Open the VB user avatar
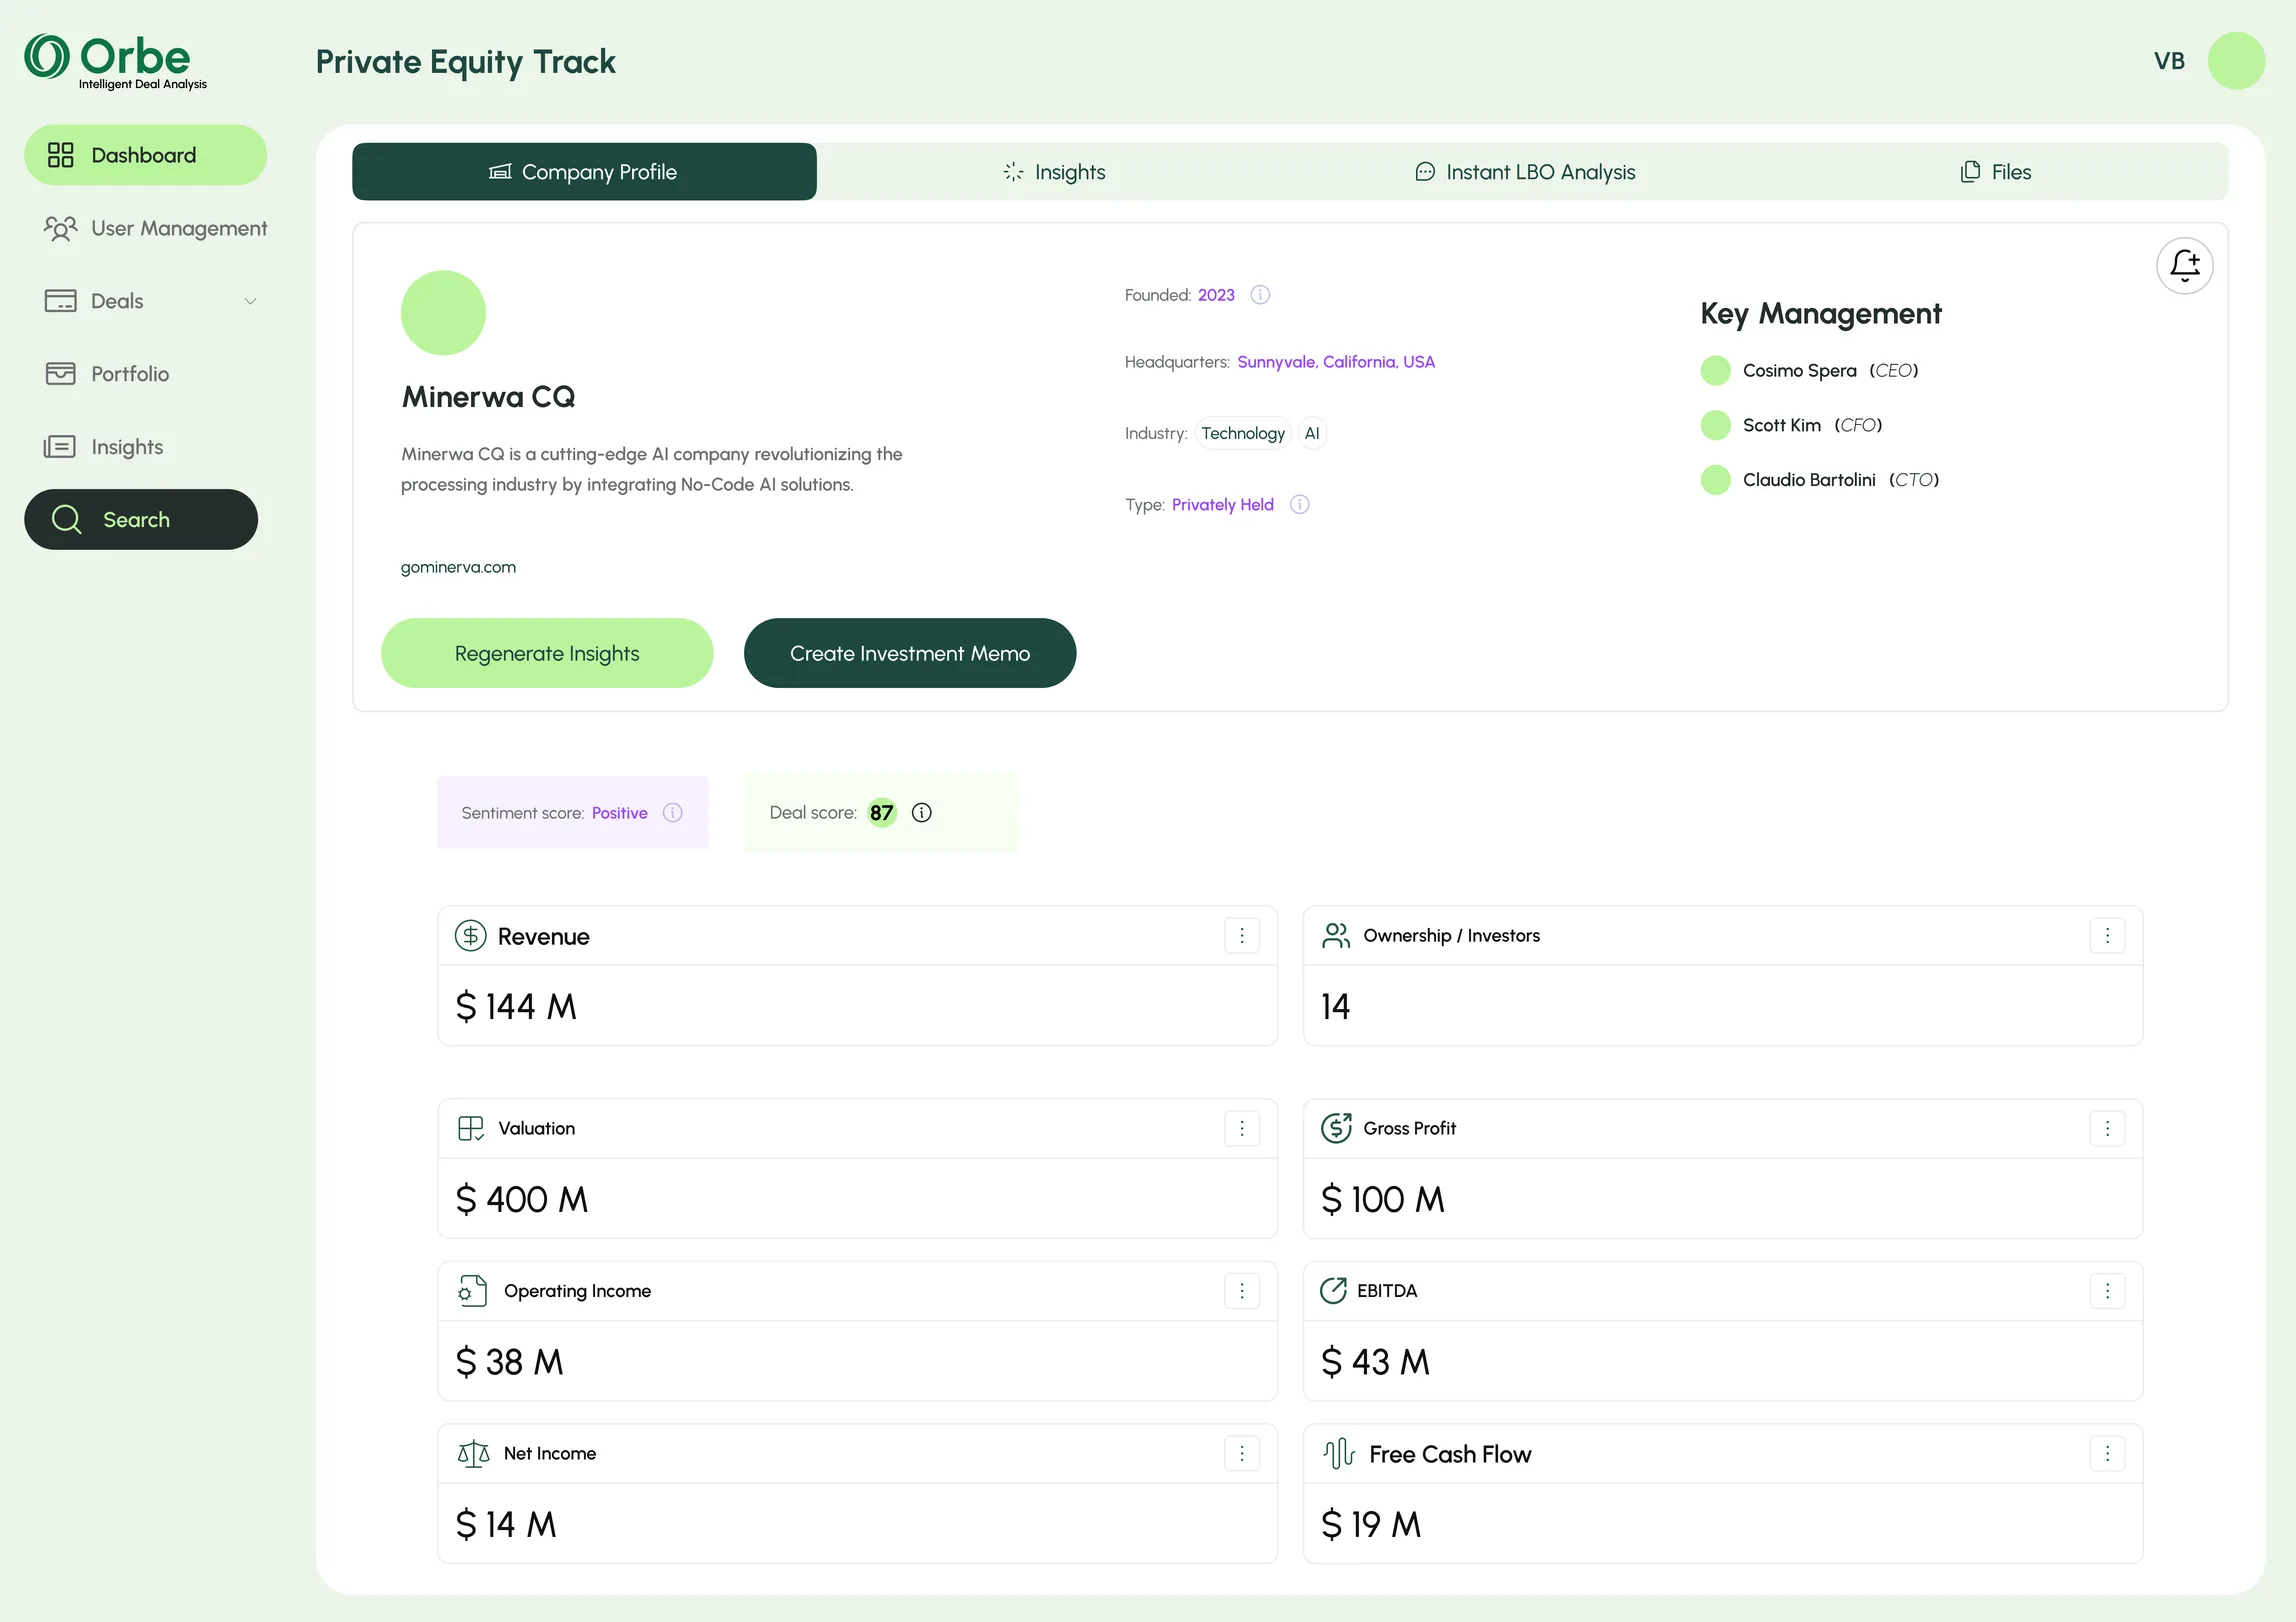The image size is (2296, 1622). pos(2236,61)
